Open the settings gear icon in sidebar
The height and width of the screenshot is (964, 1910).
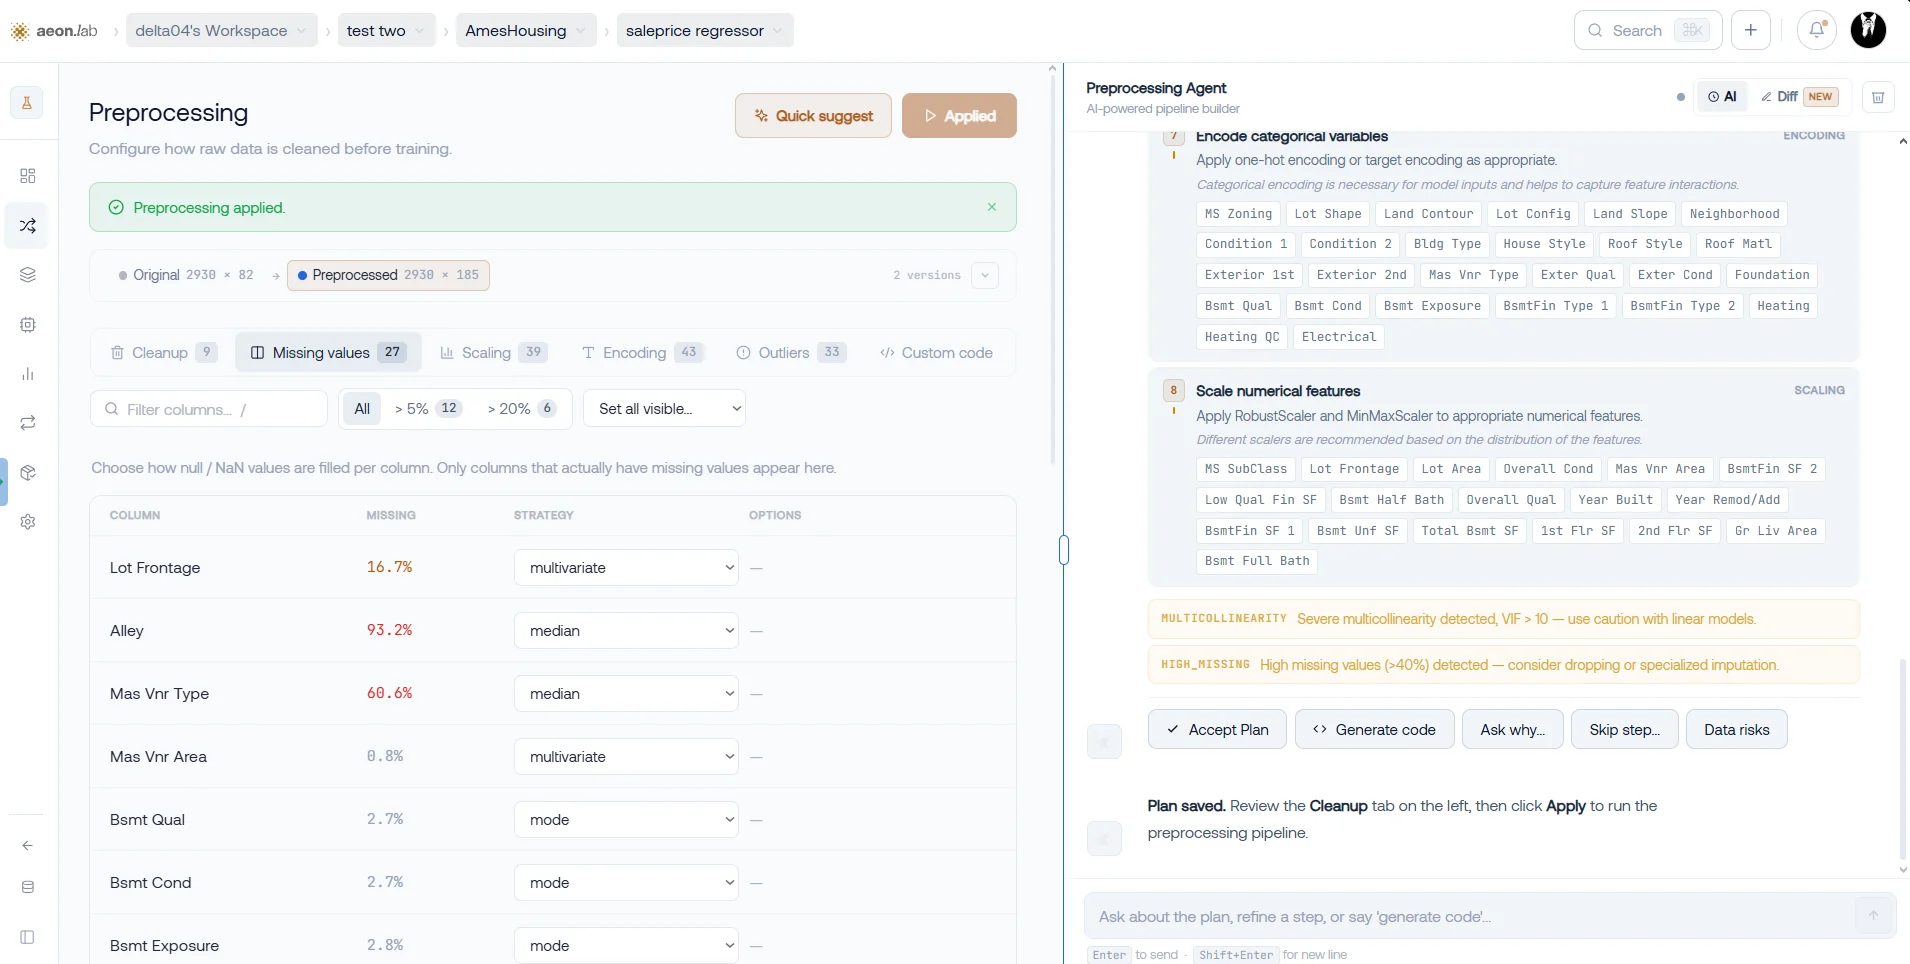tap(28, 522)
